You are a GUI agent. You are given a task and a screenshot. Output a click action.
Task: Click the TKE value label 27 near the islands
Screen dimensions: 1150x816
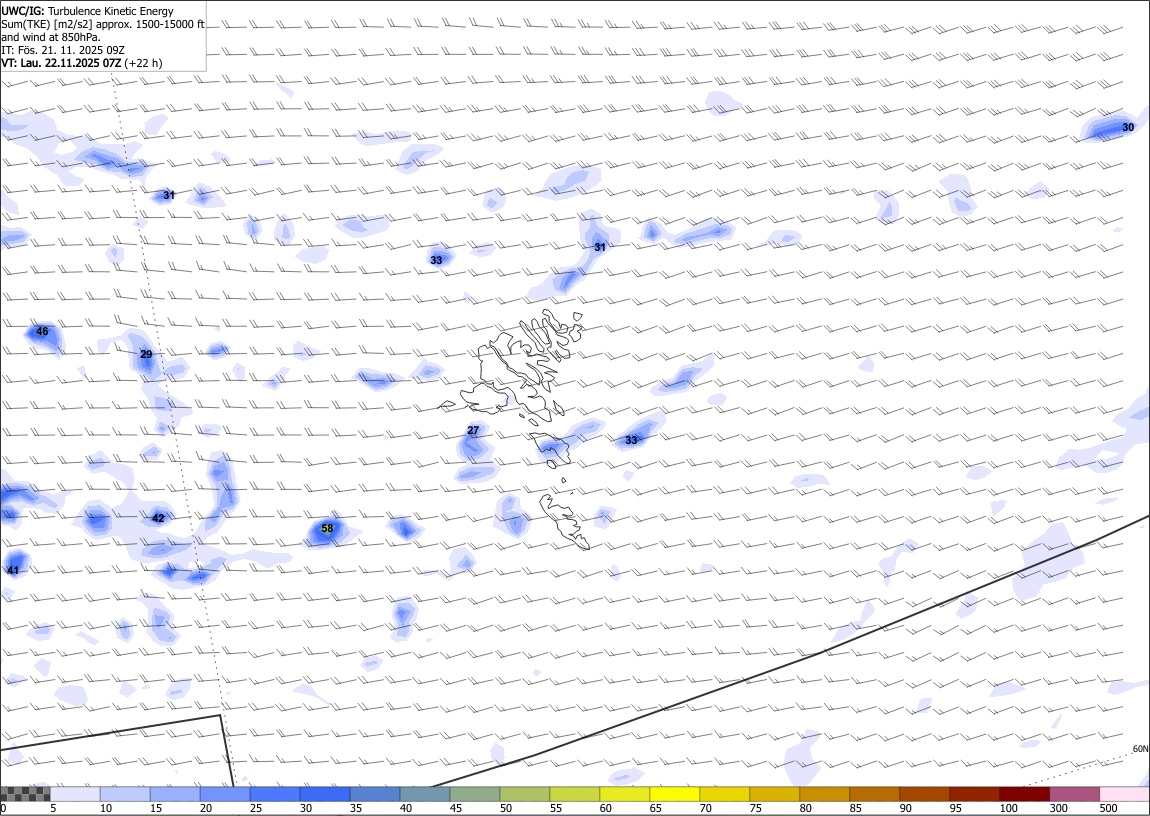473,430
